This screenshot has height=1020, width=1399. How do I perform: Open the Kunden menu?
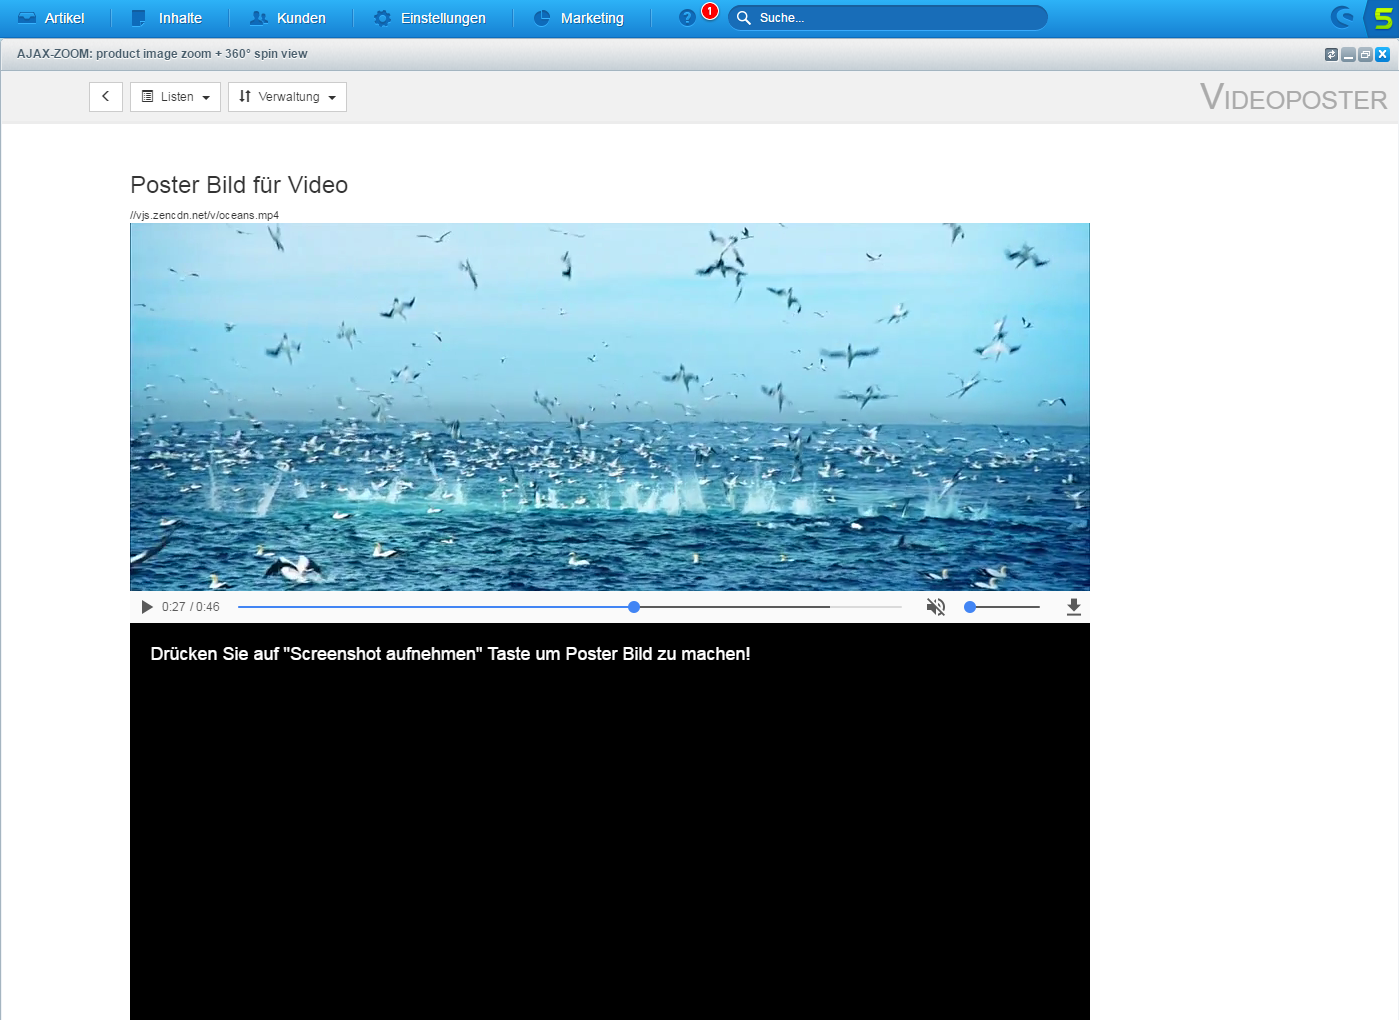288,18
